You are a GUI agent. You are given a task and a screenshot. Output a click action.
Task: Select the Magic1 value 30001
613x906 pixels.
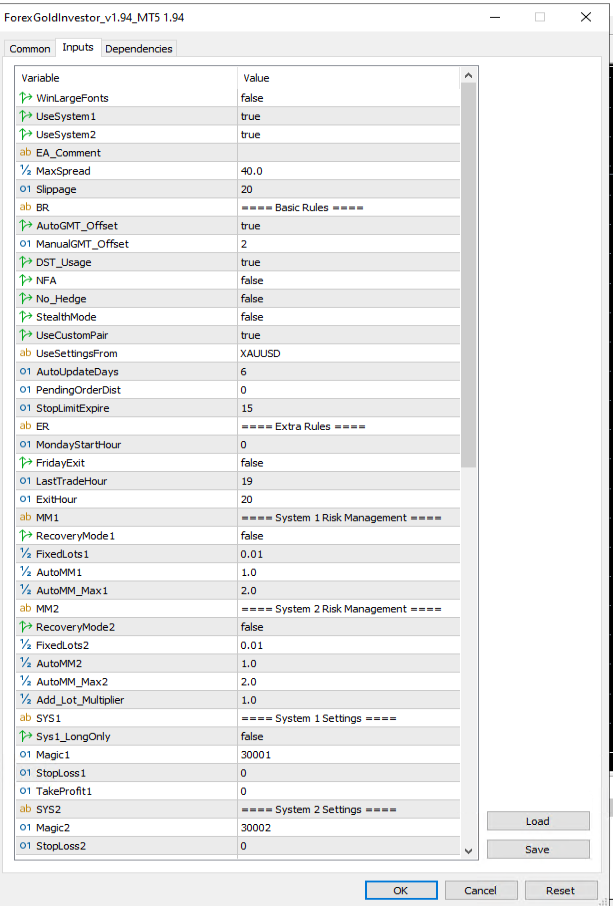pyautogui.click(x=256, y=755)
